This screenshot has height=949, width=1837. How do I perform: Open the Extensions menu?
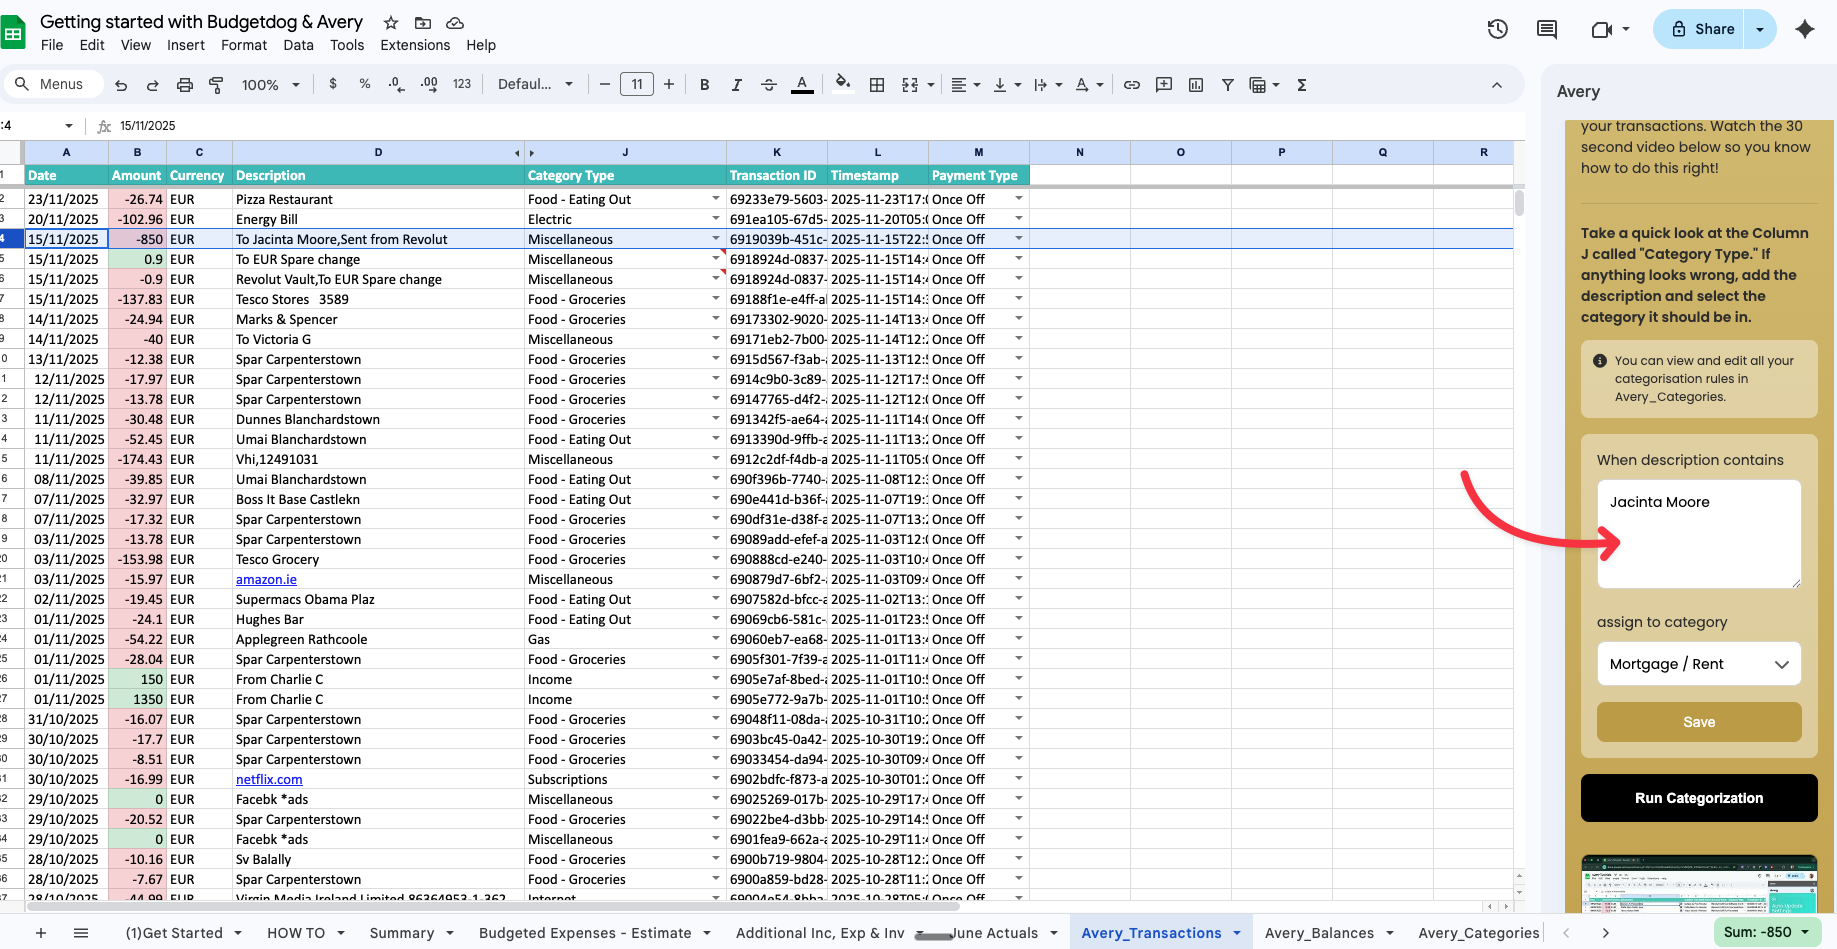[415, 45]
